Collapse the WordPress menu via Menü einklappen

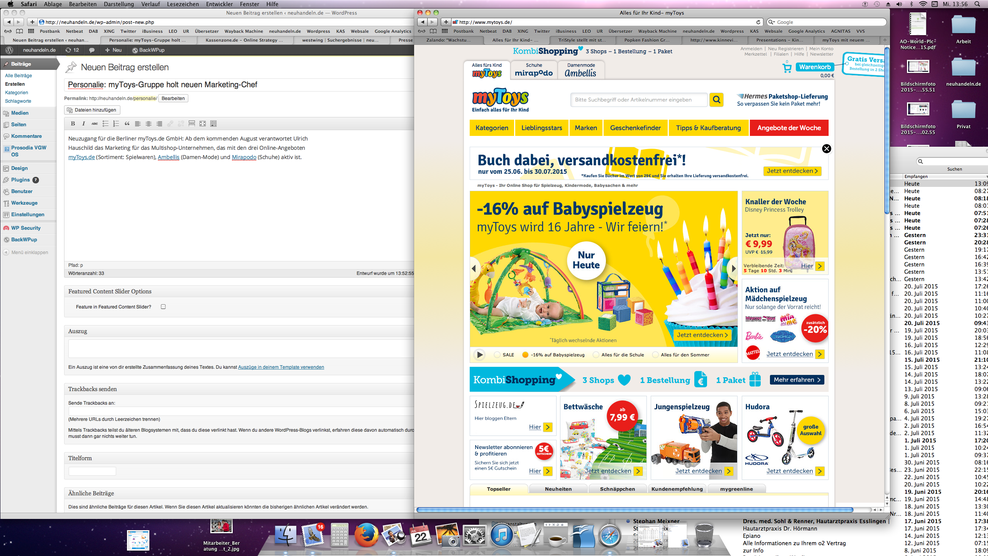coord(26,252)
